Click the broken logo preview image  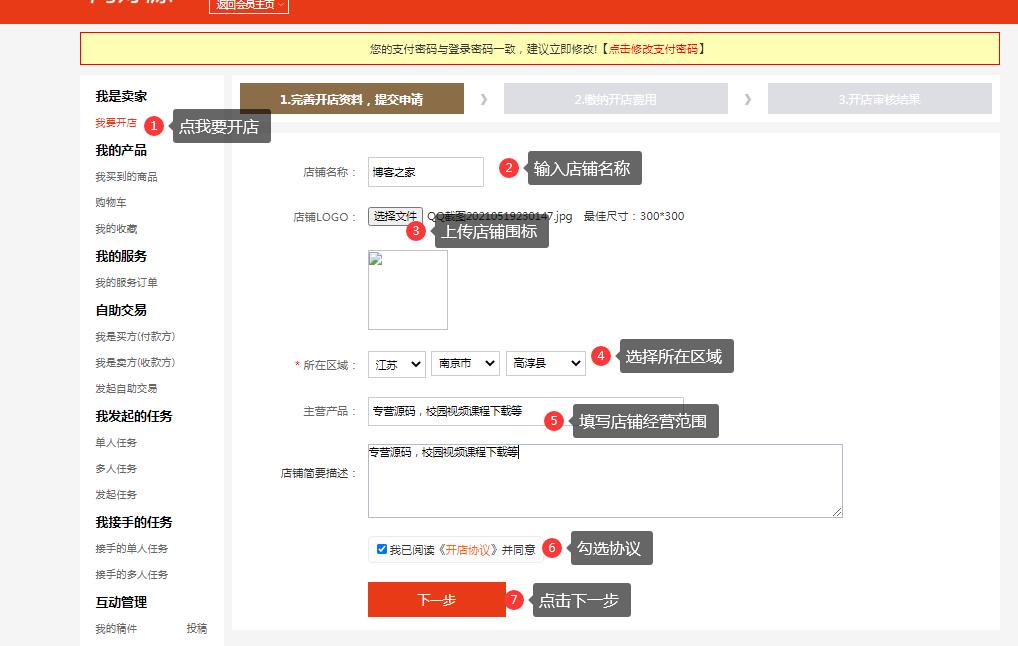click(407, 289)
